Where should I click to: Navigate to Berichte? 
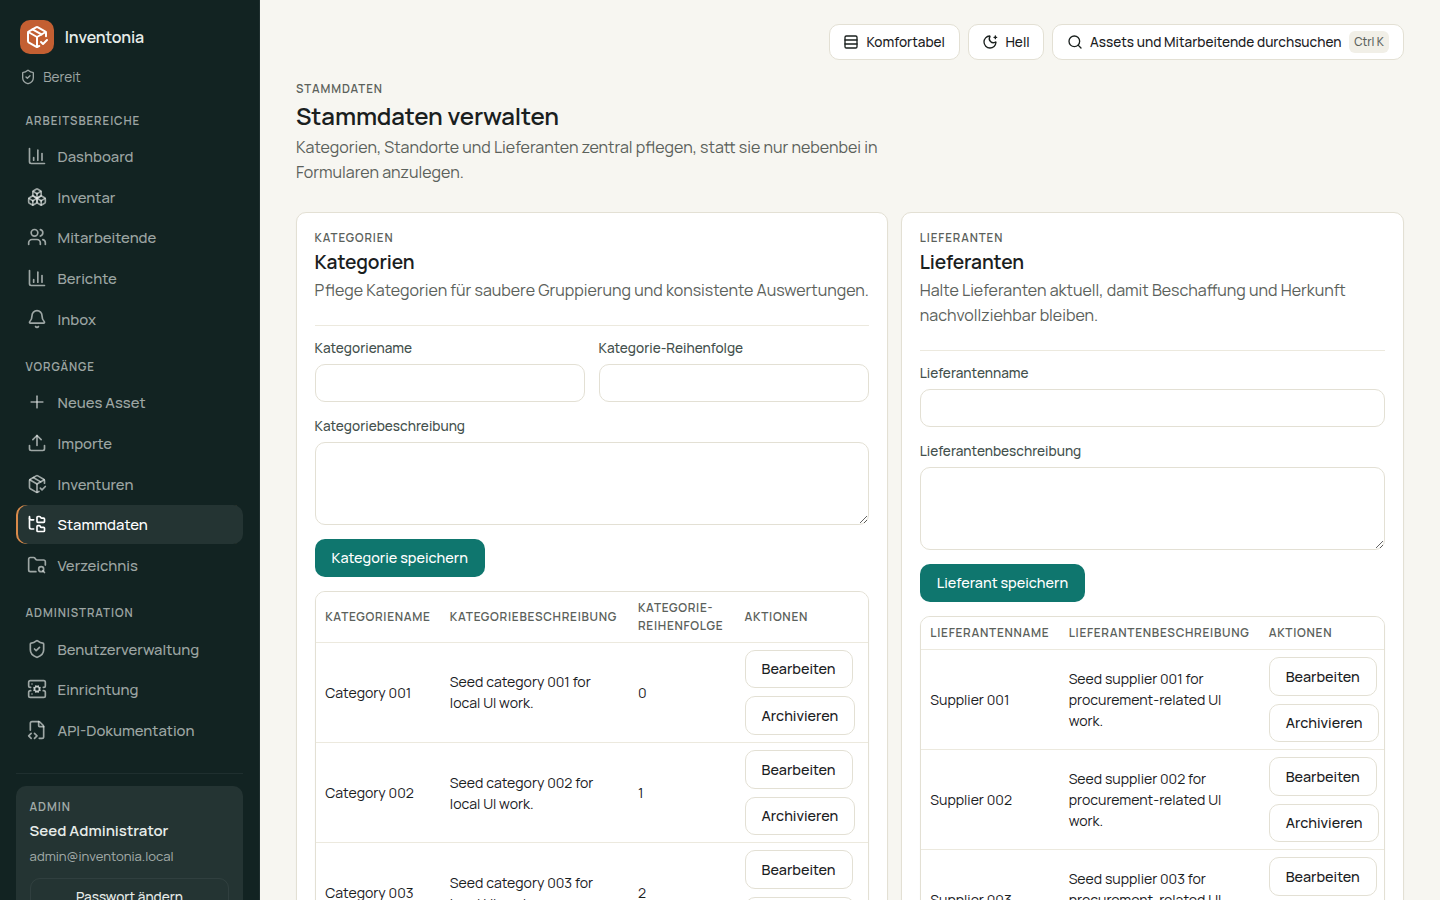coord(129,279)
